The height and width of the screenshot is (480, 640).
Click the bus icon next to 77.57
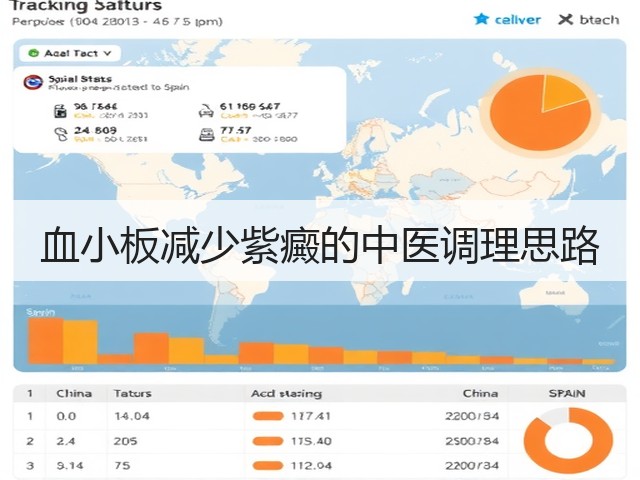pos(207,134)
